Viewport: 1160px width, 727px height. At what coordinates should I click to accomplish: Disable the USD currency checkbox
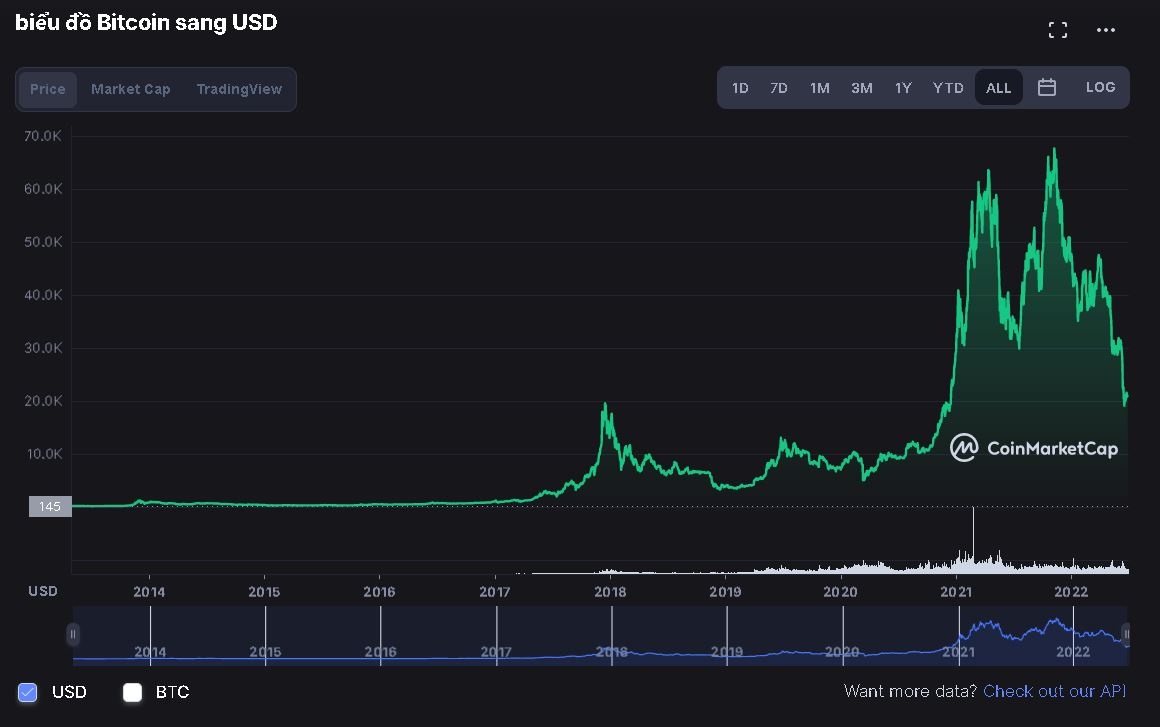tap(29, 692)
